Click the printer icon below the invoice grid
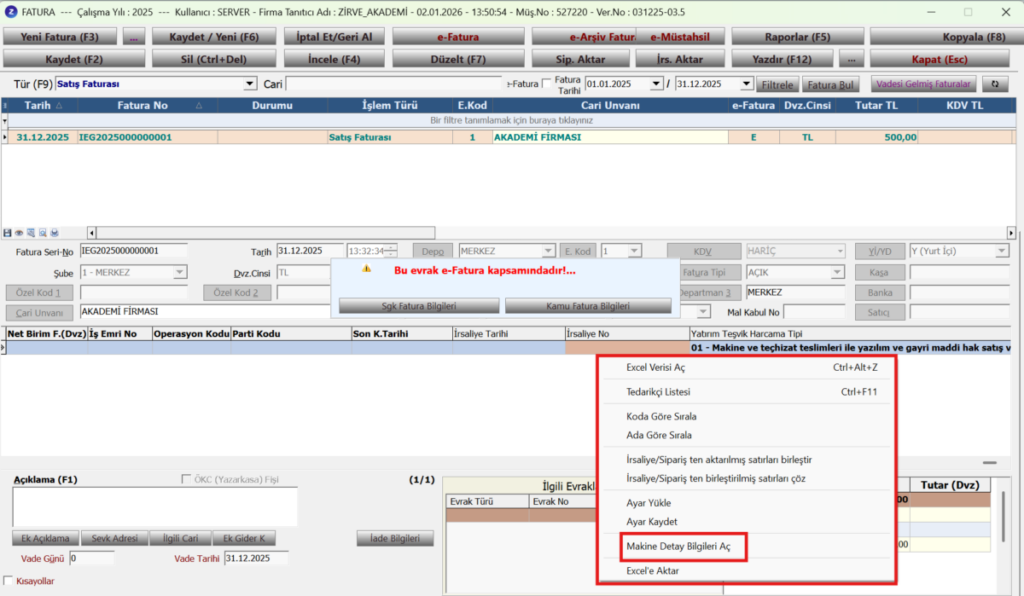 click(54, 233)
